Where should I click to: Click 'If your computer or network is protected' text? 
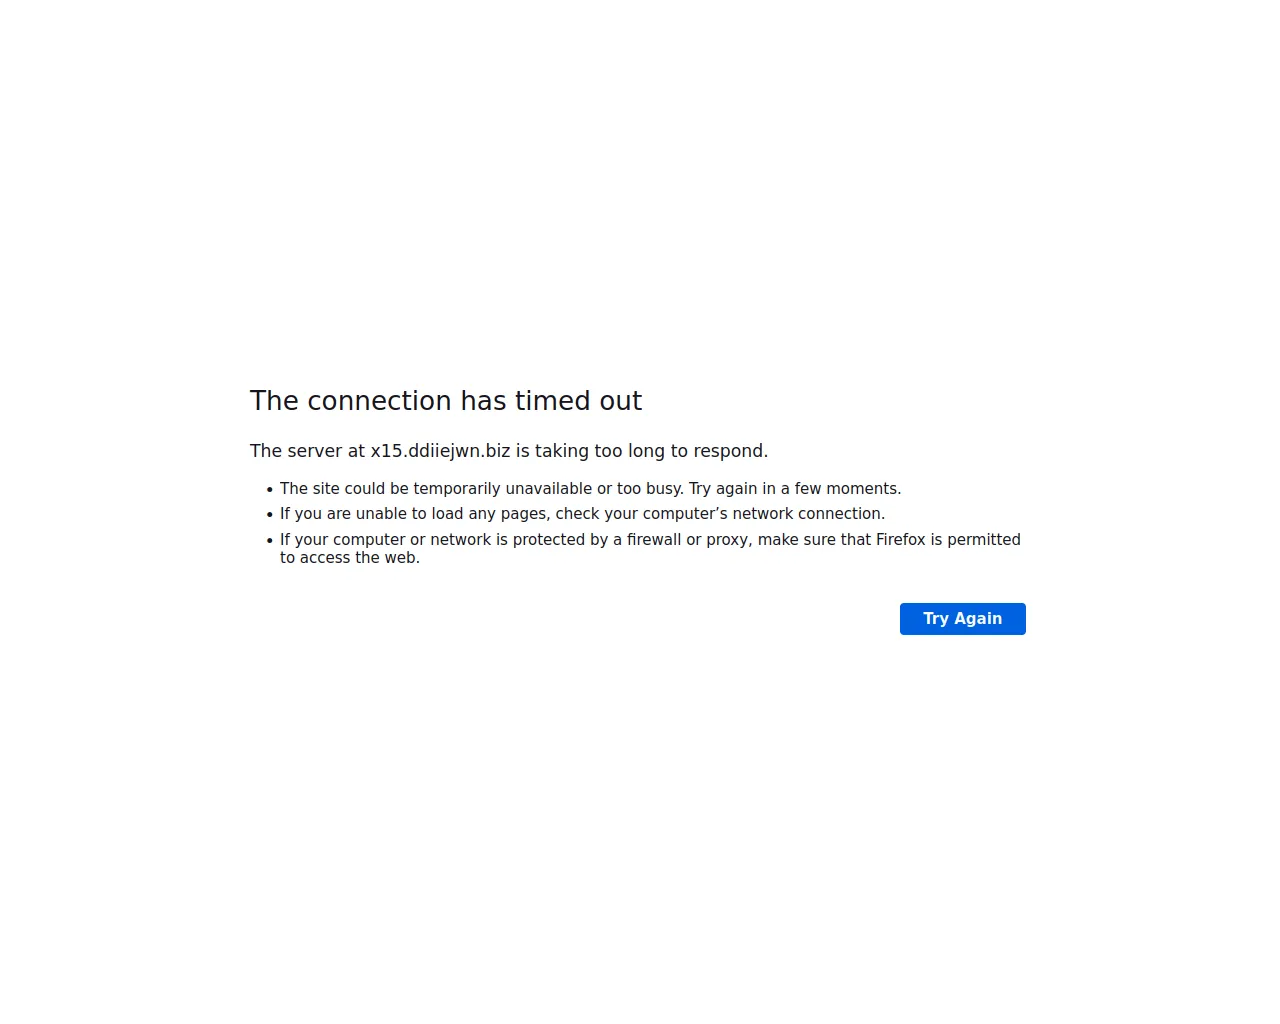(444, 540)
